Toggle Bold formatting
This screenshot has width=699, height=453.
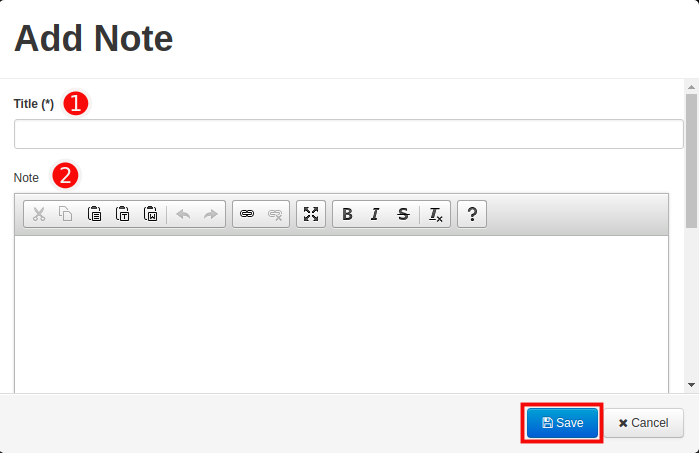[x=347, y=214]
